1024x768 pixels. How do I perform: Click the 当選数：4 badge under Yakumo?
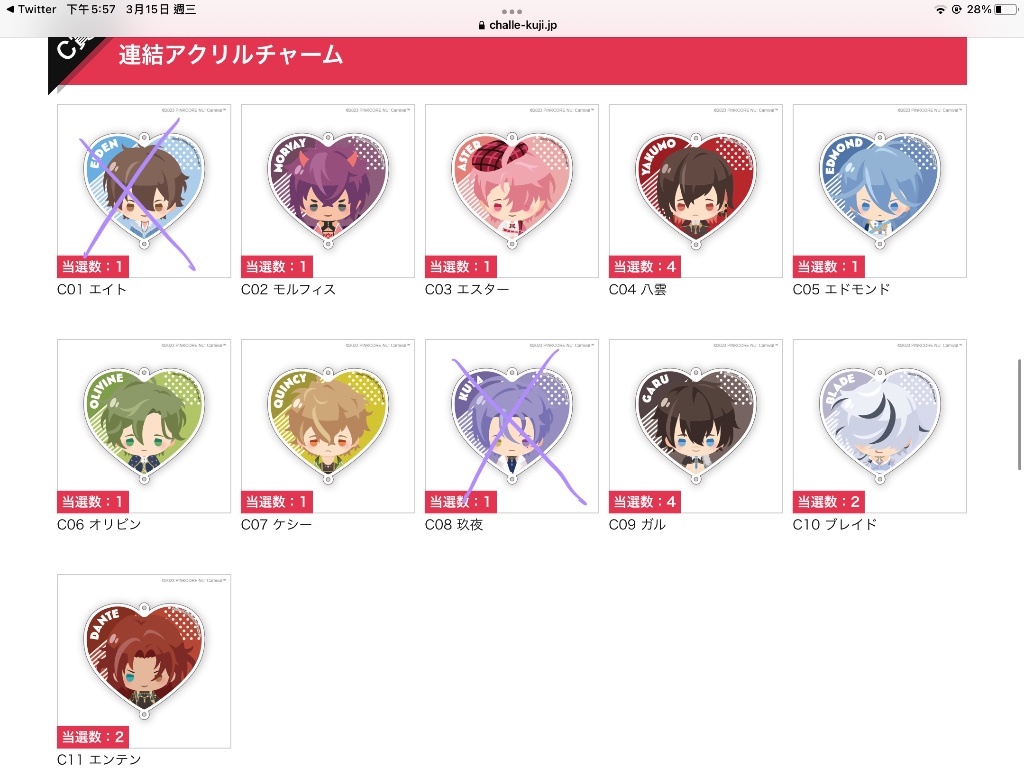pyautogui.click(x=645, y=266)
